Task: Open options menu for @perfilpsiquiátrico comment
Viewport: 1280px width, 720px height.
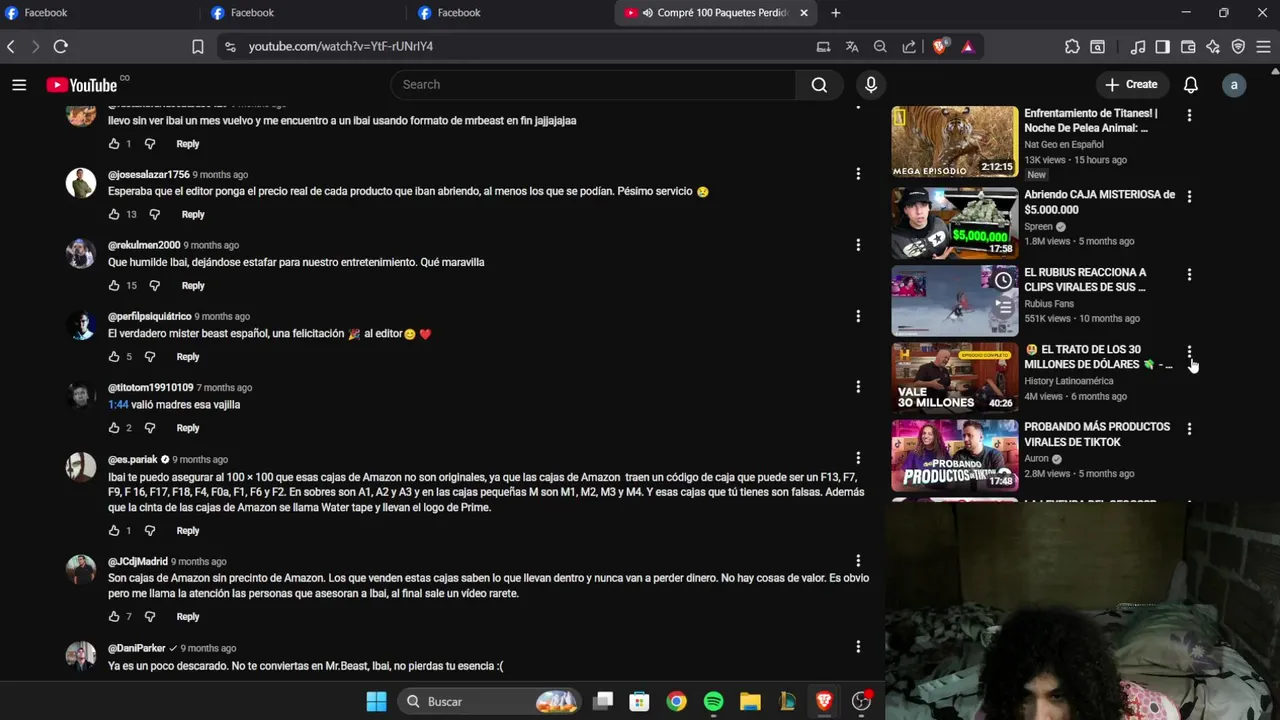Action: click(858, 316)
